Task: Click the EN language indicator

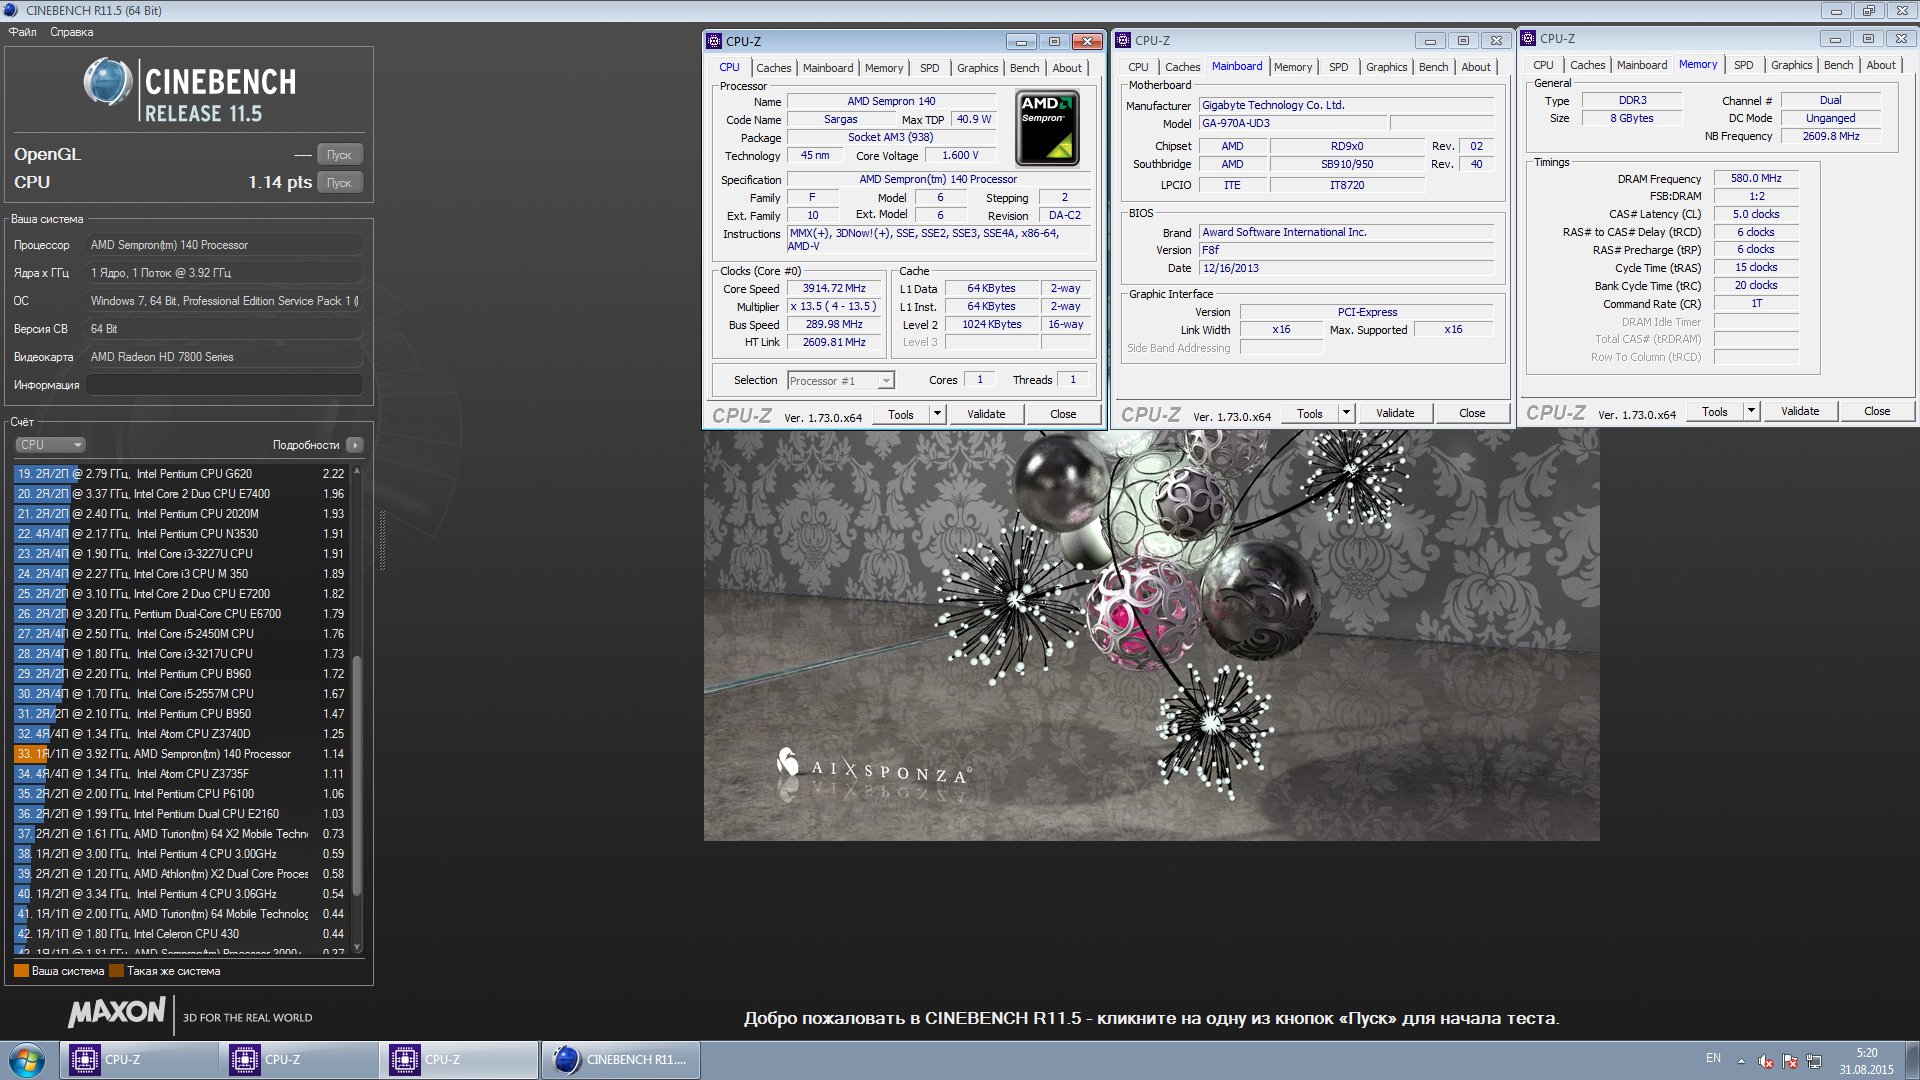Action: (1713, 1058)
